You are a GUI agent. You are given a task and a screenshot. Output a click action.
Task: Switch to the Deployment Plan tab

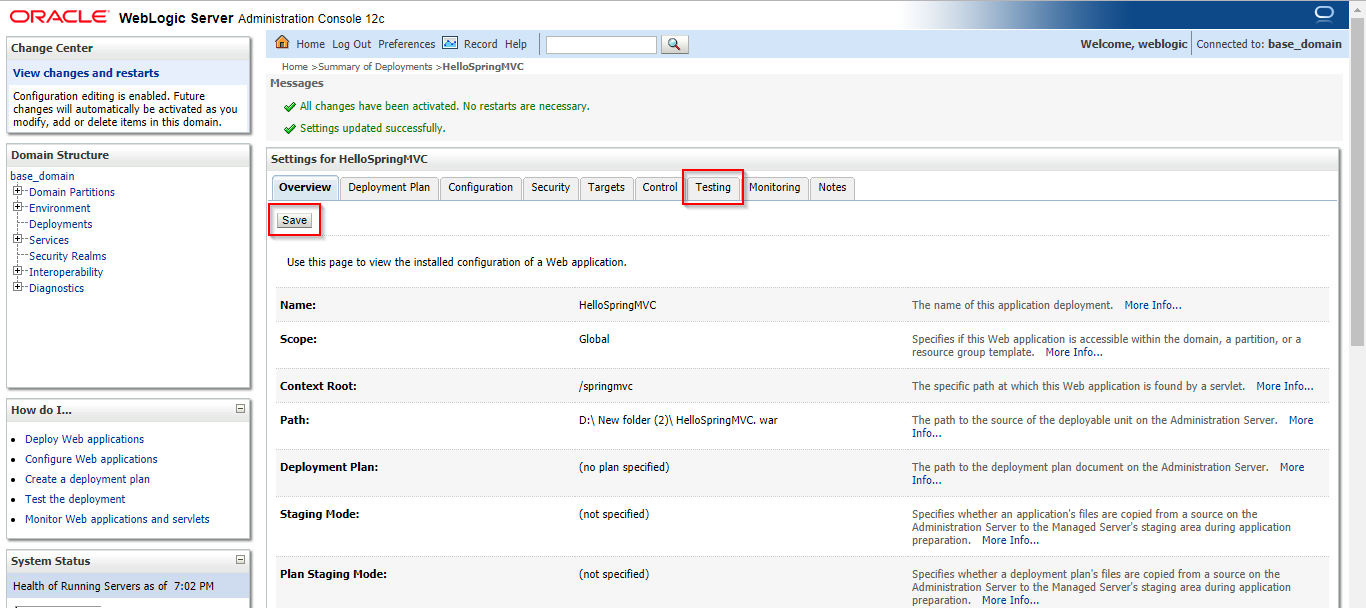point(389,188)
